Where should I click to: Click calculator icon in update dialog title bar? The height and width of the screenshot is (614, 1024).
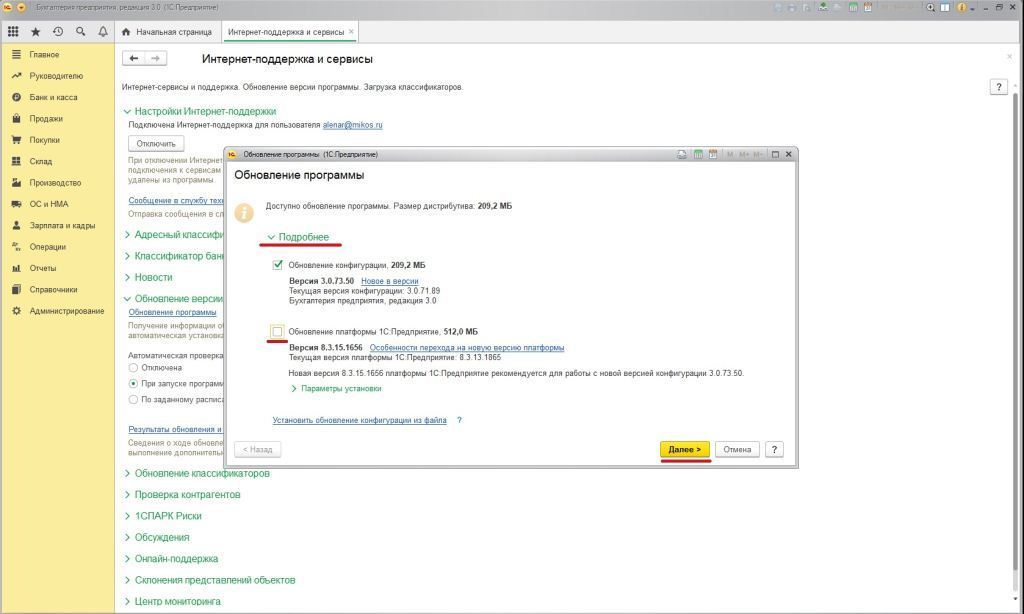click(698, 154)
